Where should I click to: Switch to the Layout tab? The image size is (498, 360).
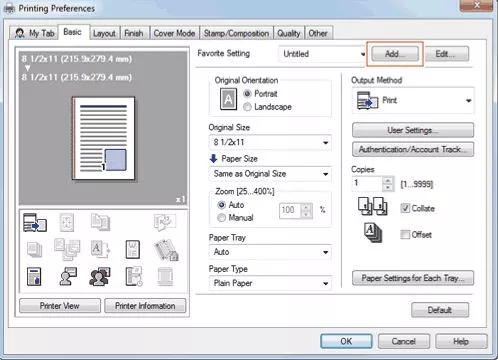tap(104, 33)
